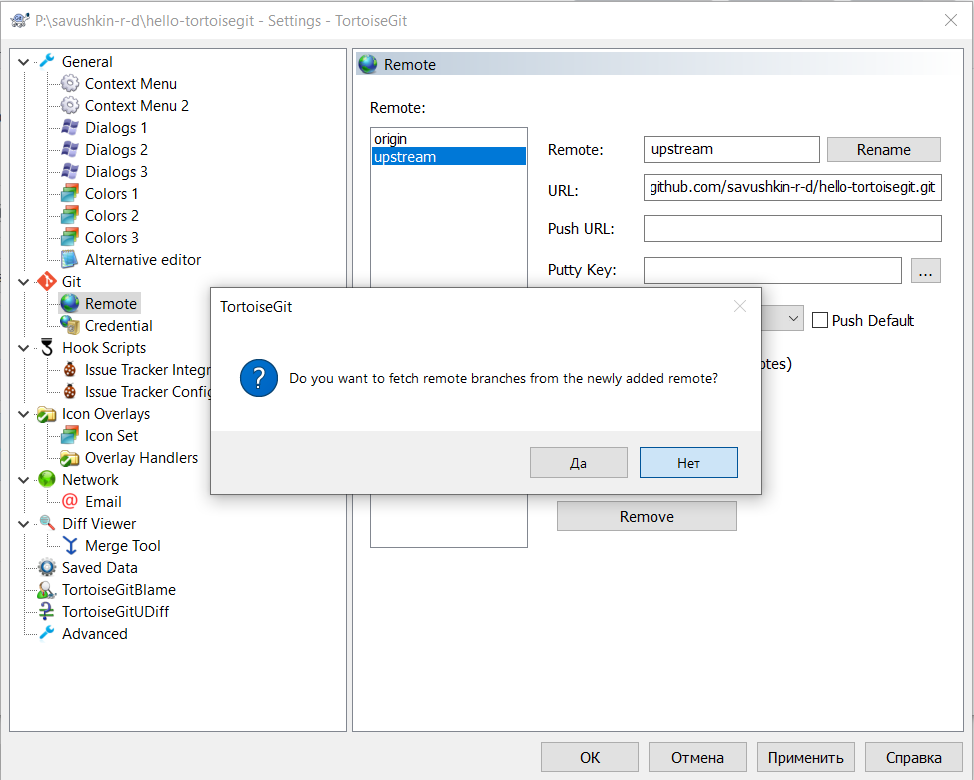This screenshot has width=974, height=780.
Task: Click the Windows flag icon for Dialogs 3
Action: [70, 171]
